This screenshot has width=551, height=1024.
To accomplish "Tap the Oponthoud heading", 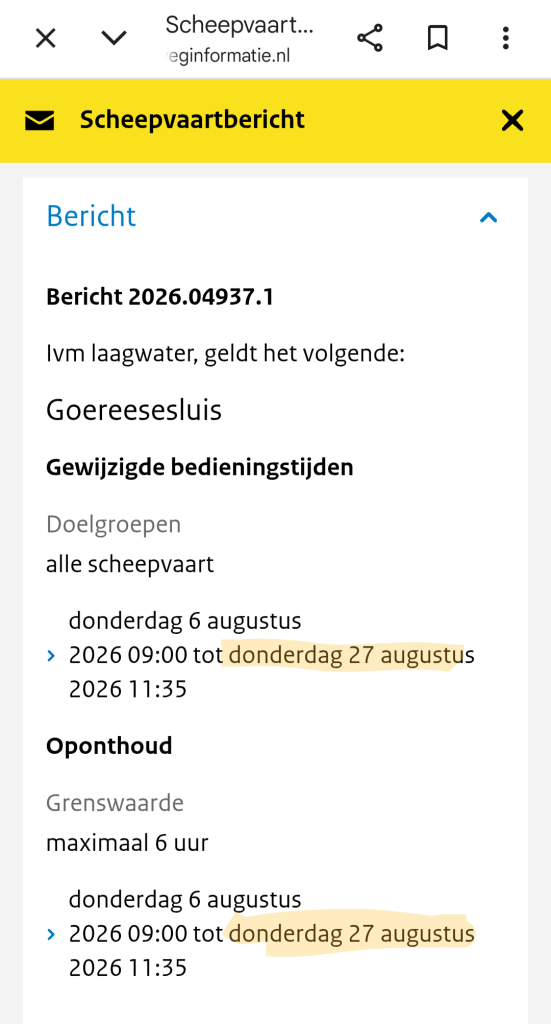I will point(109,746).
